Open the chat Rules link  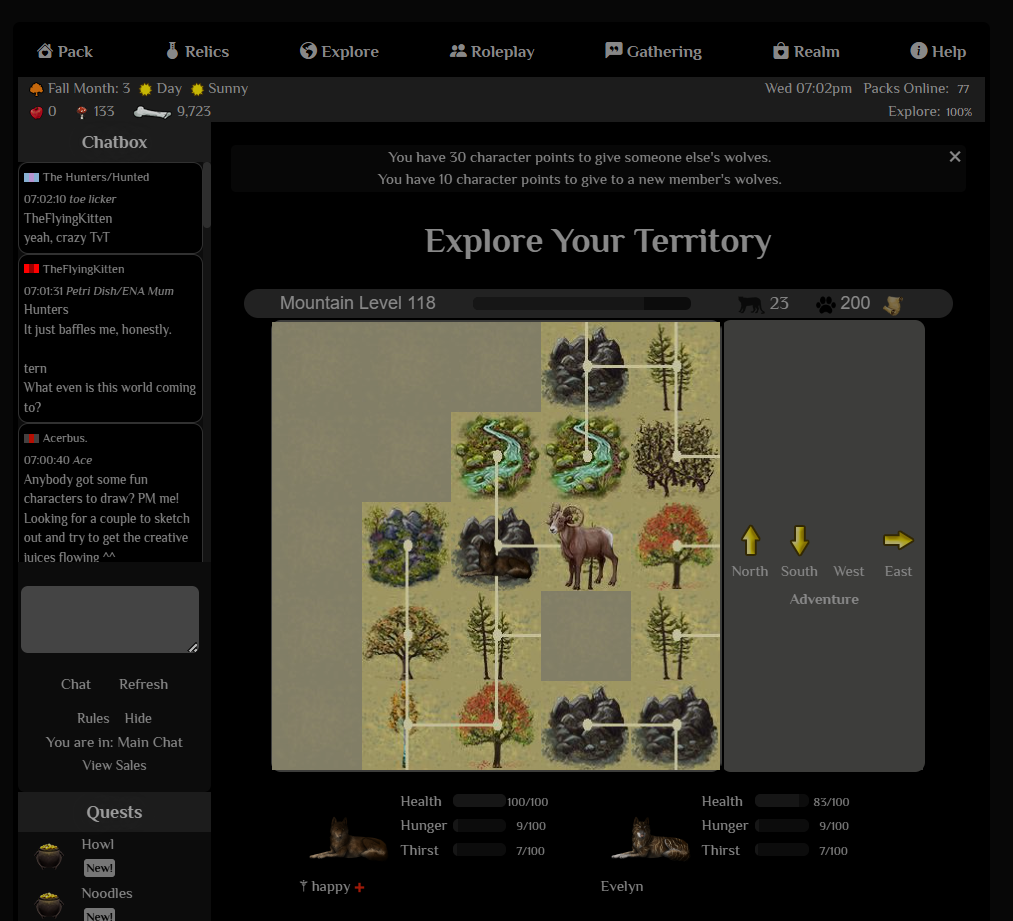coord(93,719)
